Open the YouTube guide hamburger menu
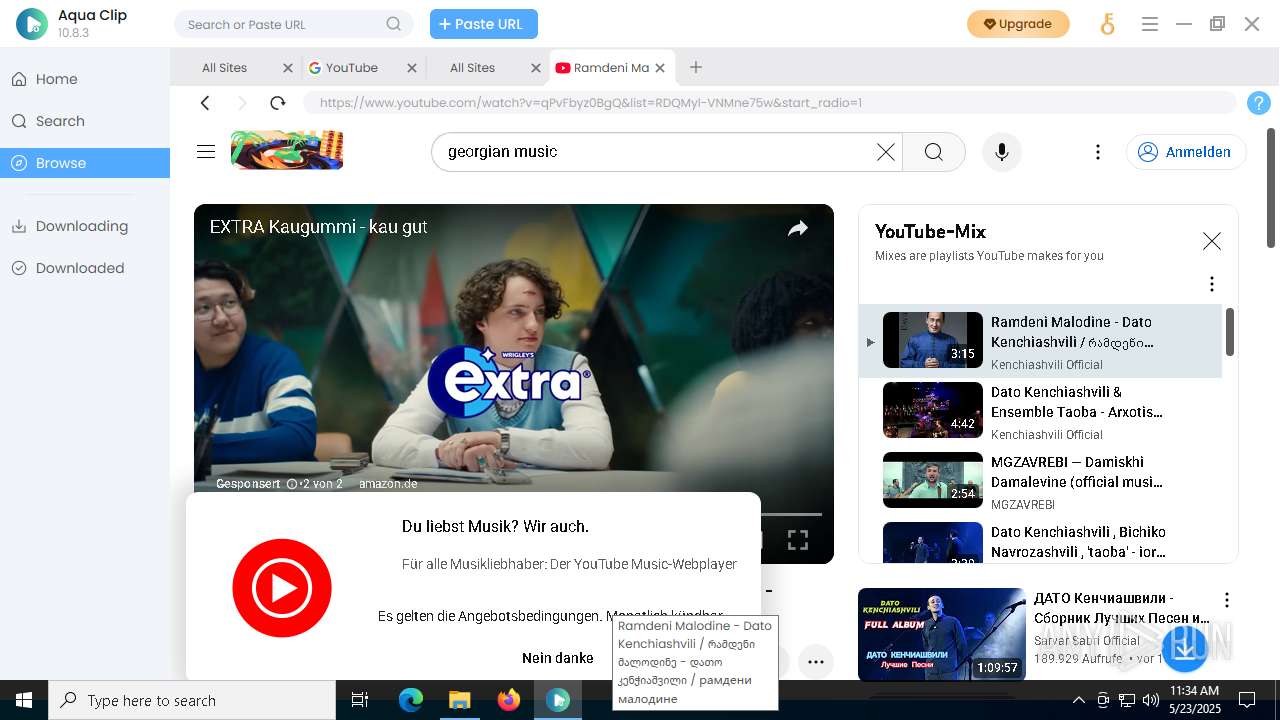This screenshot has width=1280, height=720. (206, 151)
